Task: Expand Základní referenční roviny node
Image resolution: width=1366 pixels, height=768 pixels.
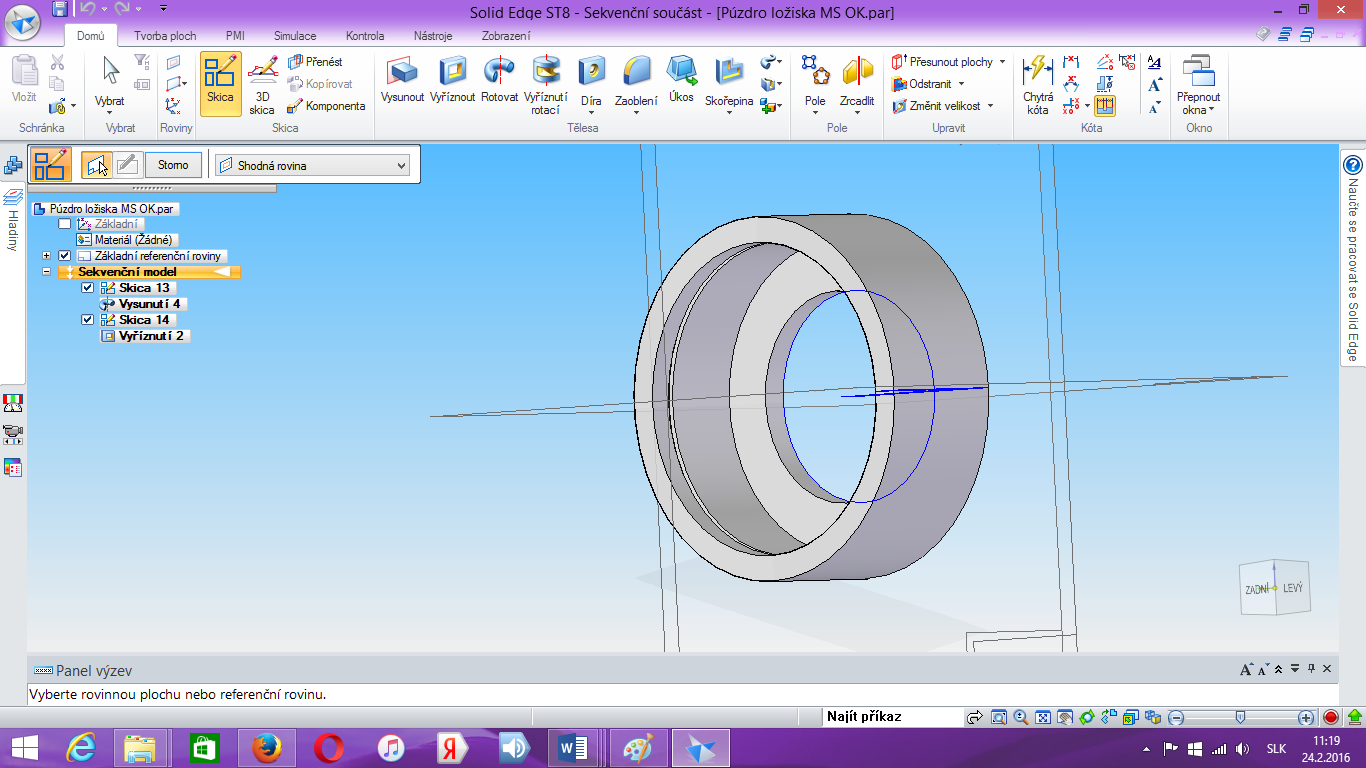Action: point(46,256)
